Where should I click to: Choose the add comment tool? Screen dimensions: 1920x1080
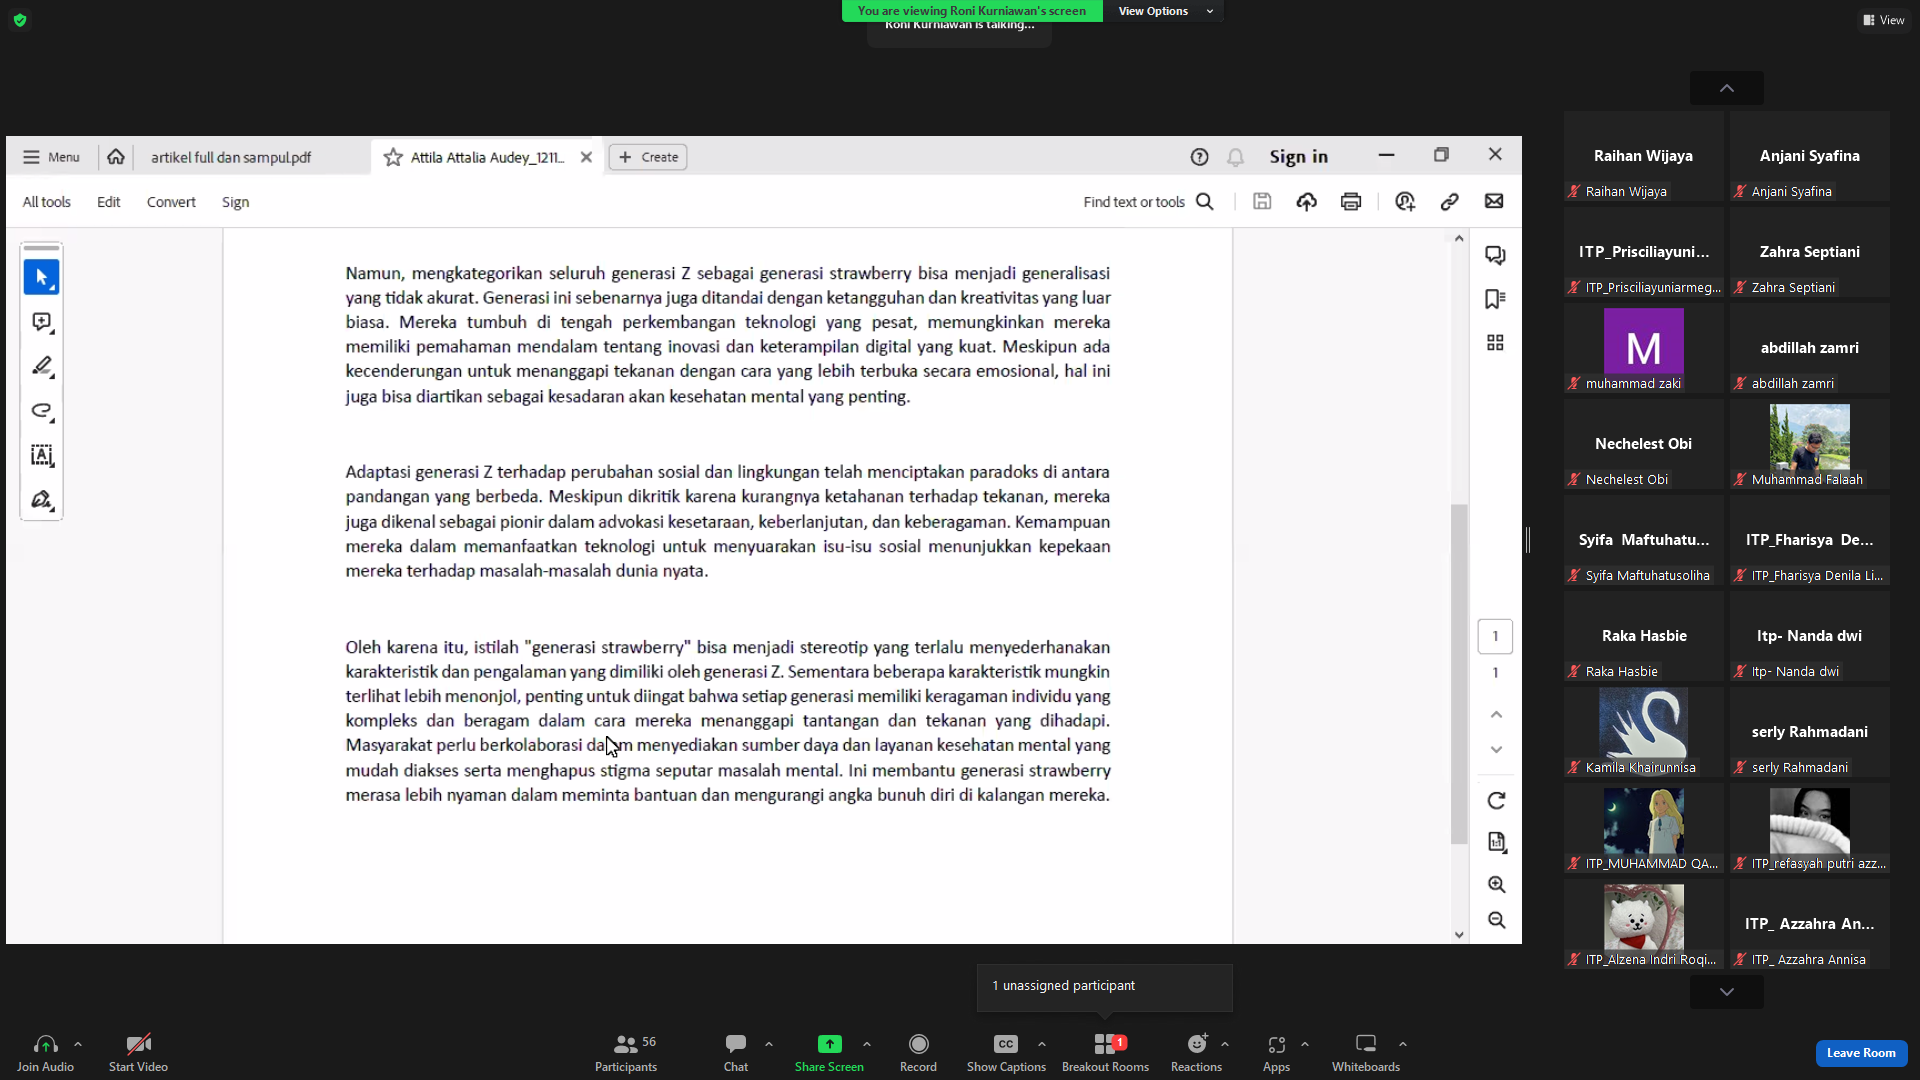(x=41, y=322)
